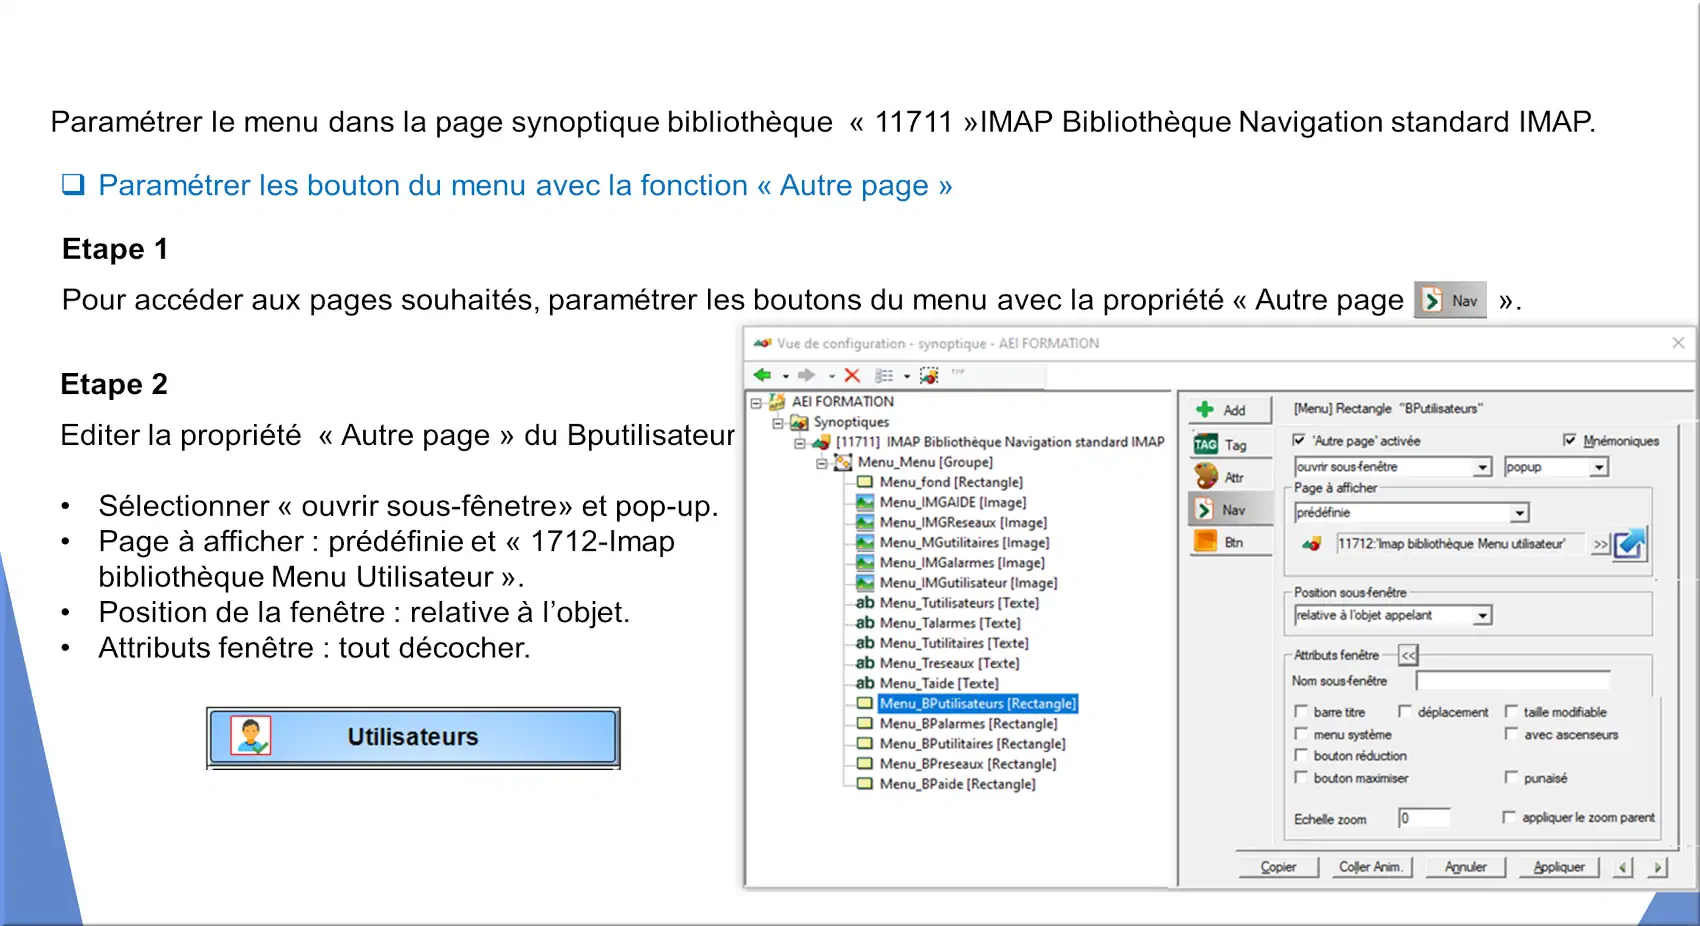Image resolution: width=1700 pixels, height=926 pixels.
Task: Click the Menu_IMGAIDE image icon
Action: click(x=865, y=502)
